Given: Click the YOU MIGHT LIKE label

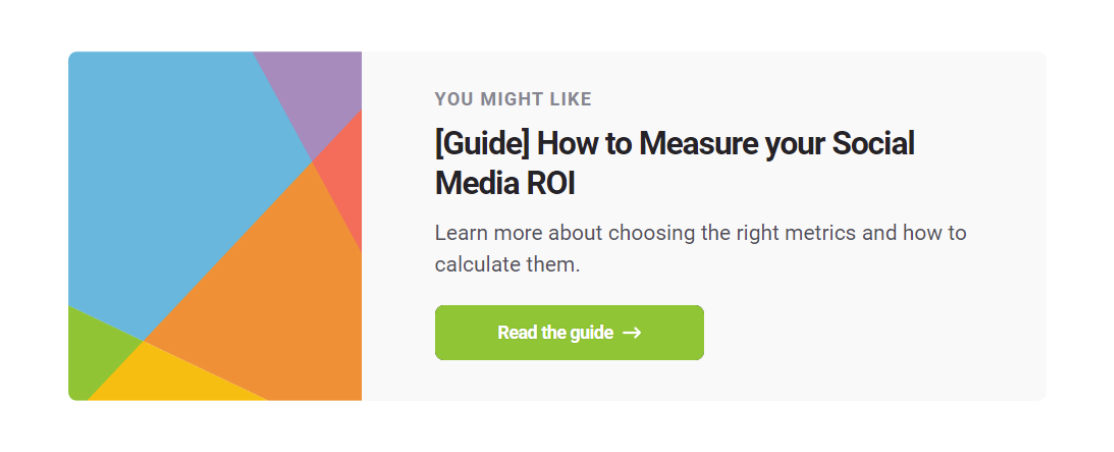Looking at the screenshot, I should tap(513, 99).
